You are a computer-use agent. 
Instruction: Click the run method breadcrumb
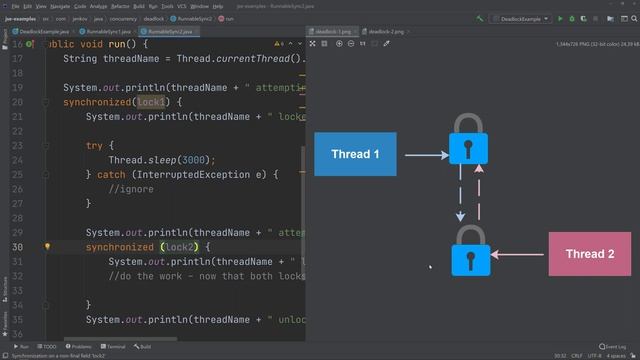click(226, 19)
